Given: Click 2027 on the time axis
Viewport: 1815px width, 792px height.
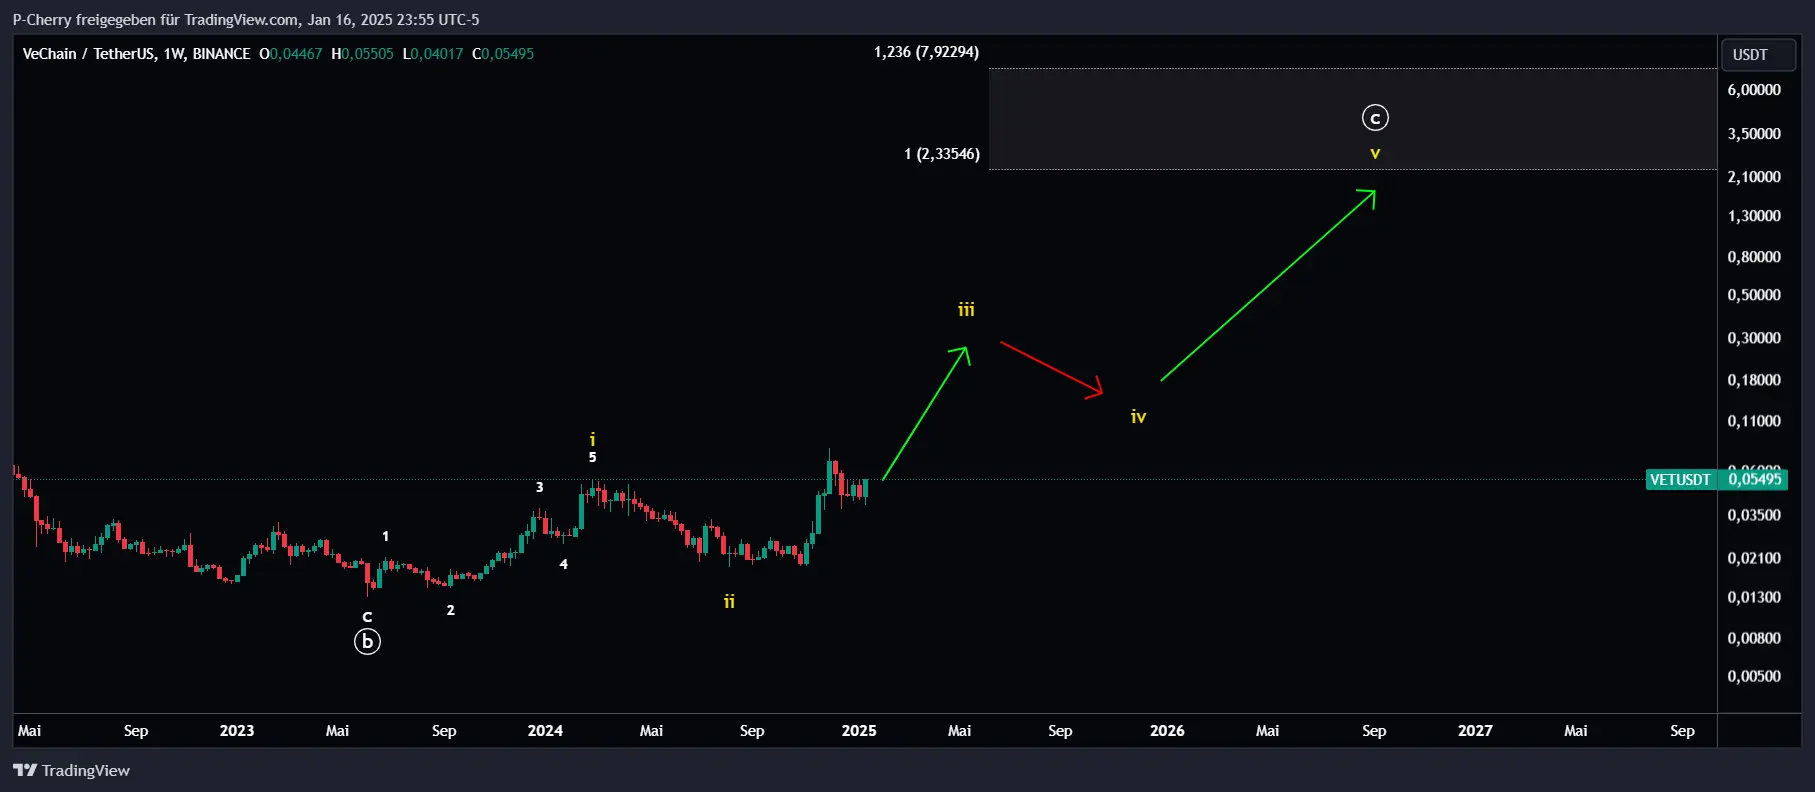Looking at the screenshot, I should [1475, 731].
